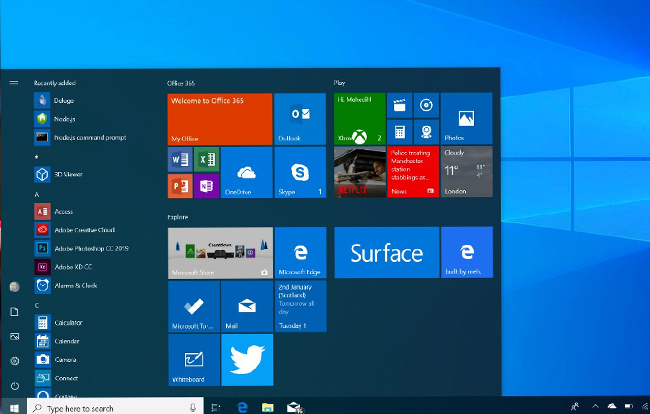This screenshot has width=650, height=414.
Task: Open the Microsoft Edge tile in Explore
Action: point(300,253)
